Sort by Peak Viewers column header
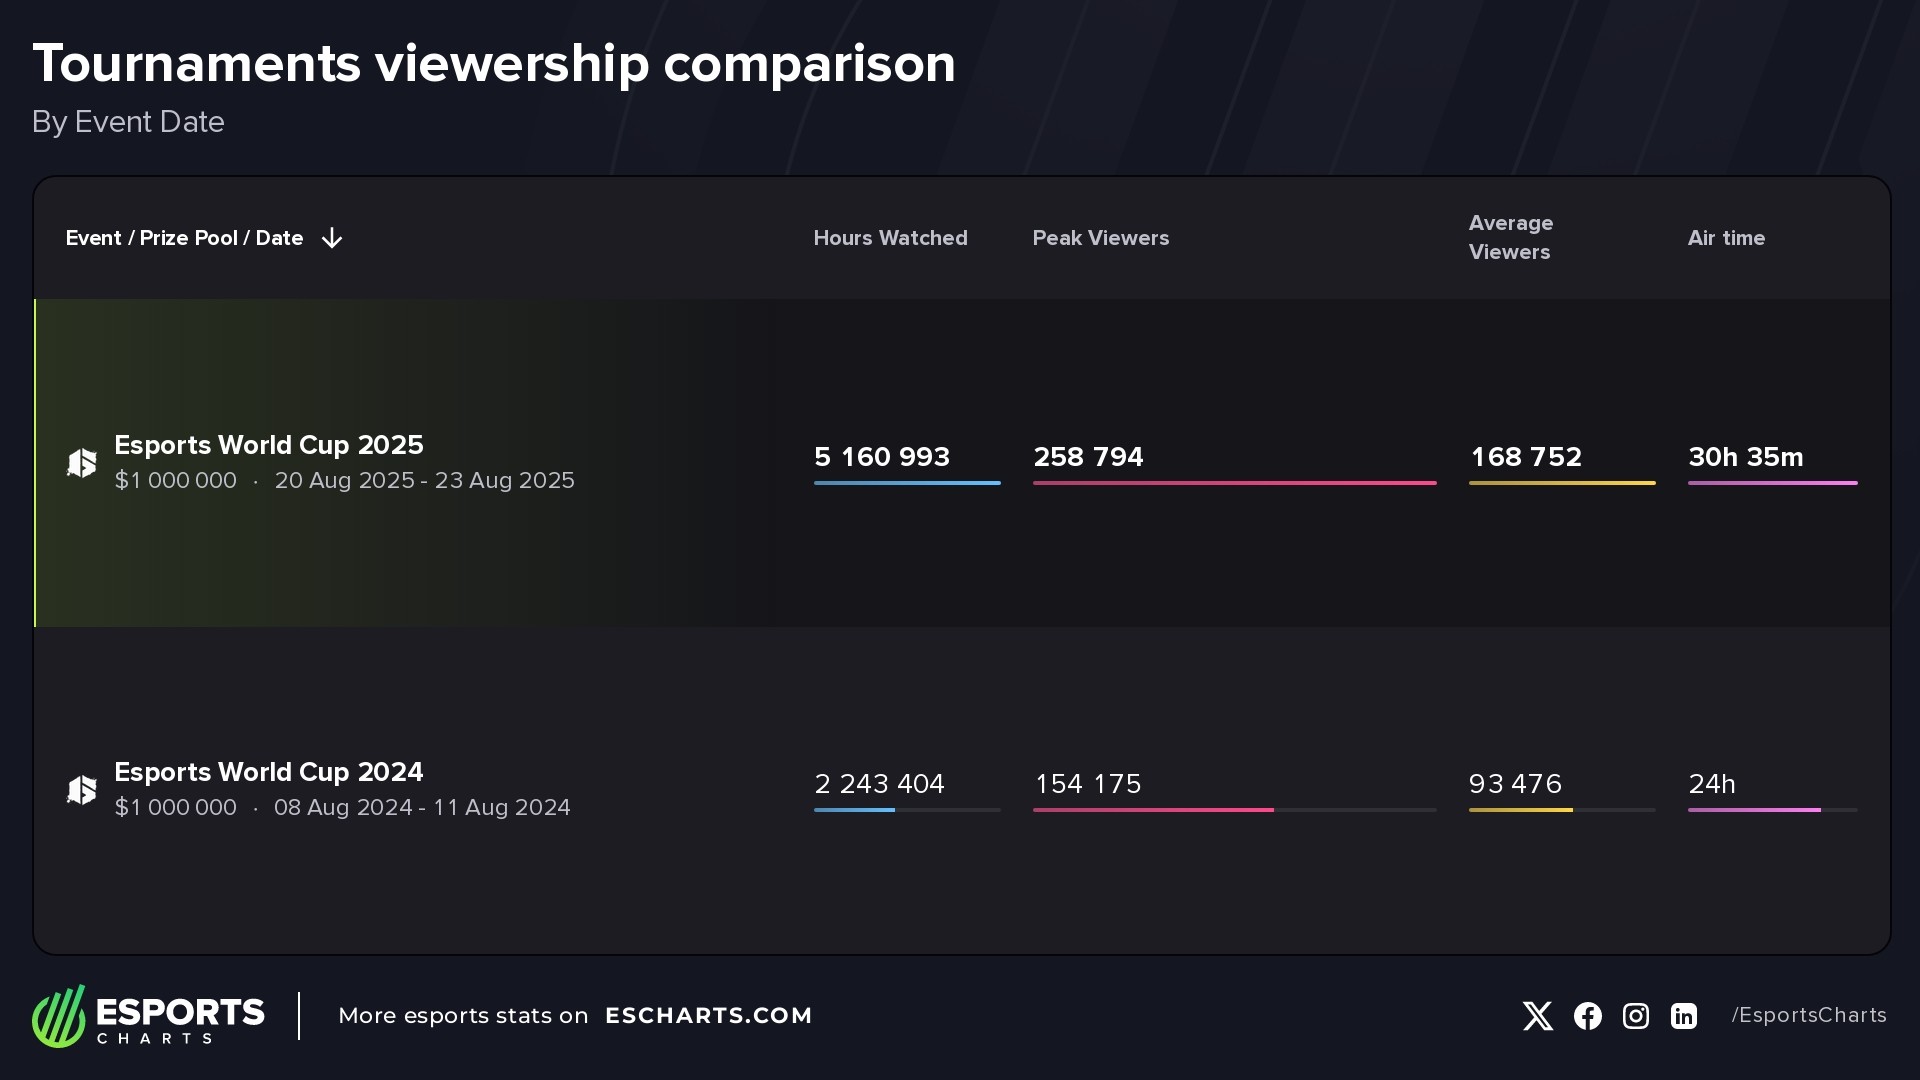This screenshot has height=1080, width=1920. 1100,238
